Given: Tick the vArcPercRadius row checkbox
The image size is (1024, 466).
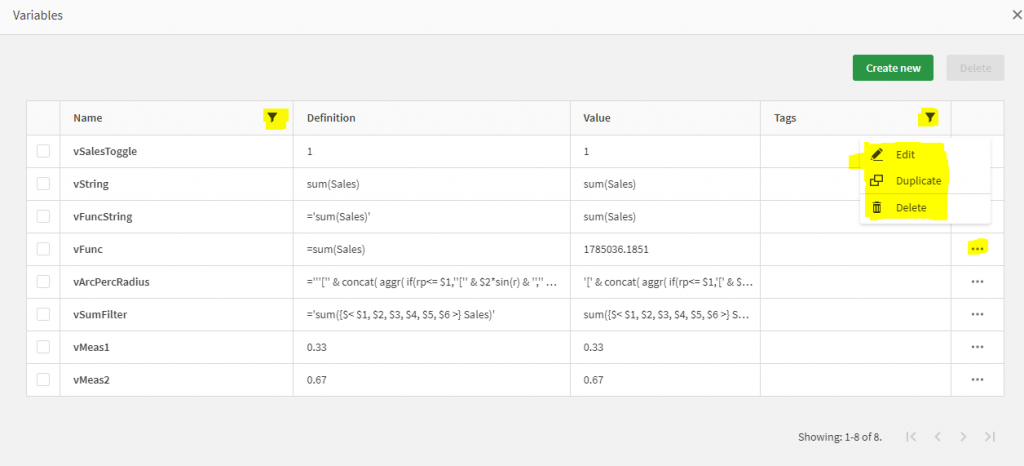Looking at the screenshot, I should pyautogui.click(x=43, y=281).
